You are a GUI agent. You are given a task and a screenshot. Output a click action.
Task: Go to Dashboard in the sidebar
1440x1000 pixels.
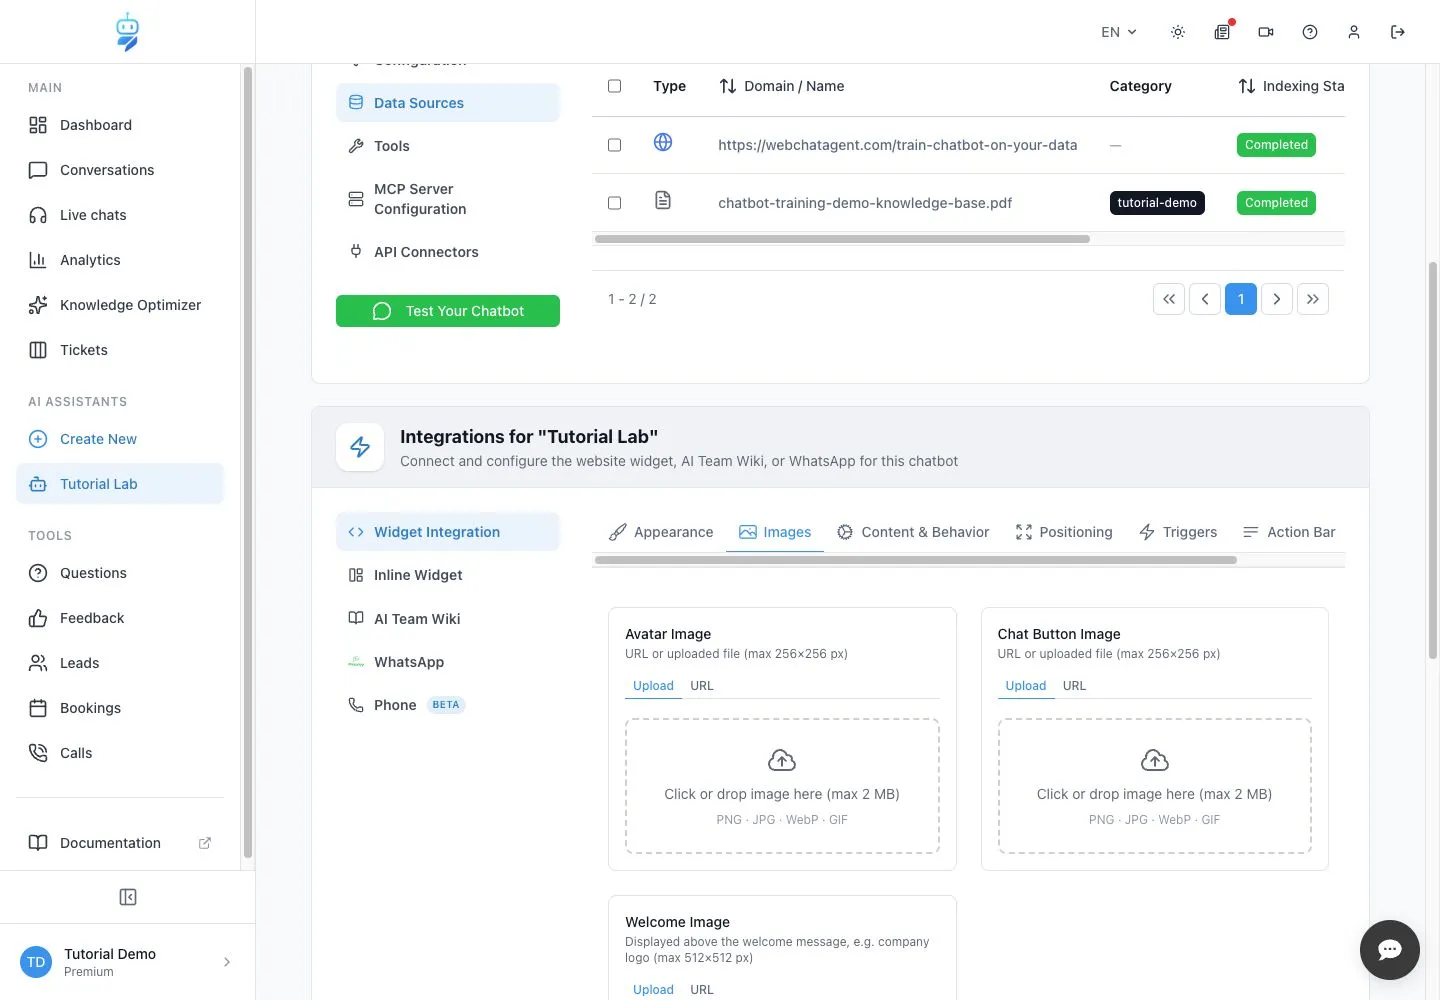point(120,125)
